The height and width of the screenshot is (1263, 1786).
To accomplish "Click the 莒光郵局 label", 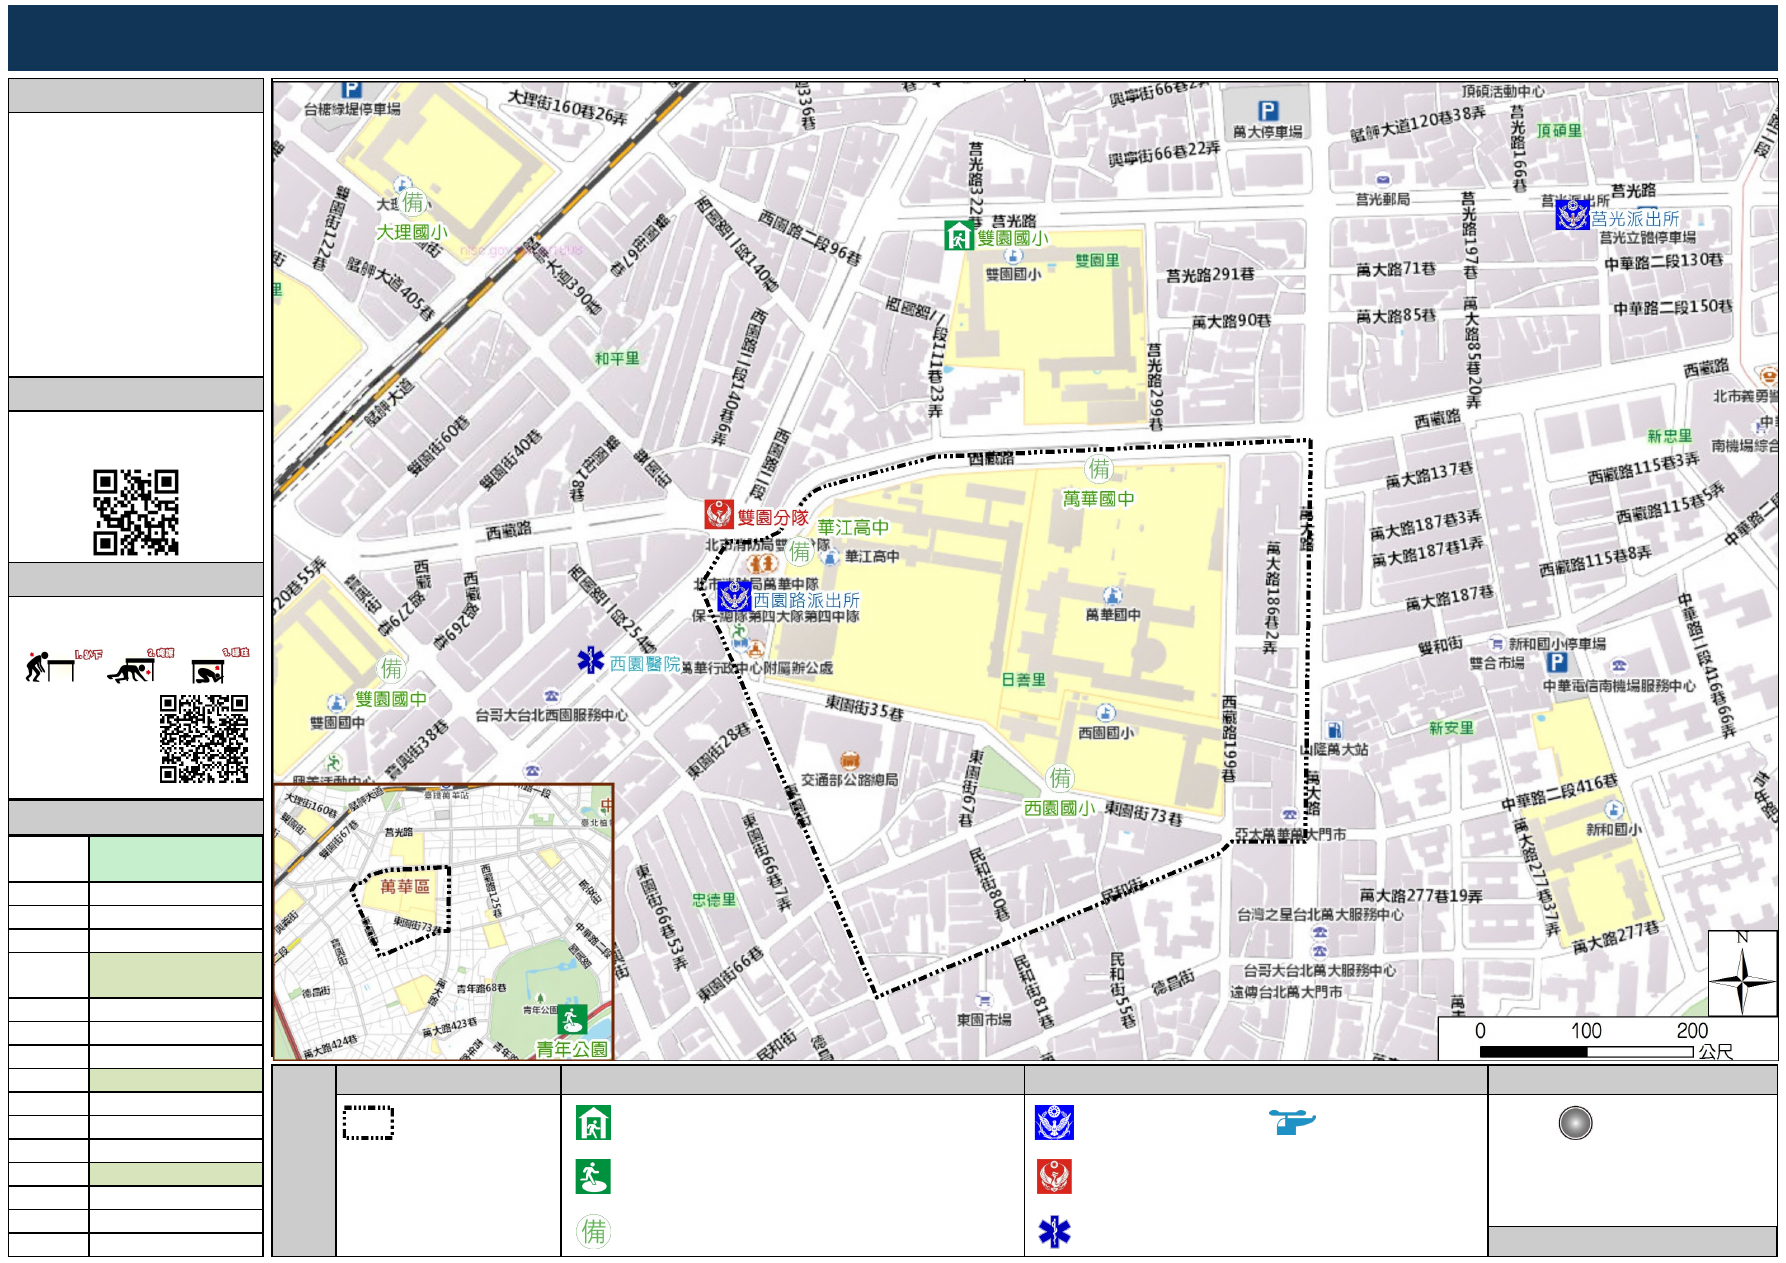I will pos(1383,200).
